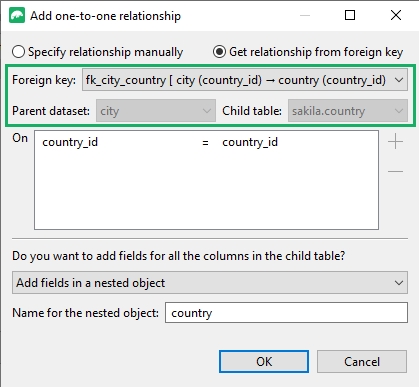This screenshot has width=419, height=387.
Task: Click the 'Name for the nested object' text field
Action: click(286, 313)
